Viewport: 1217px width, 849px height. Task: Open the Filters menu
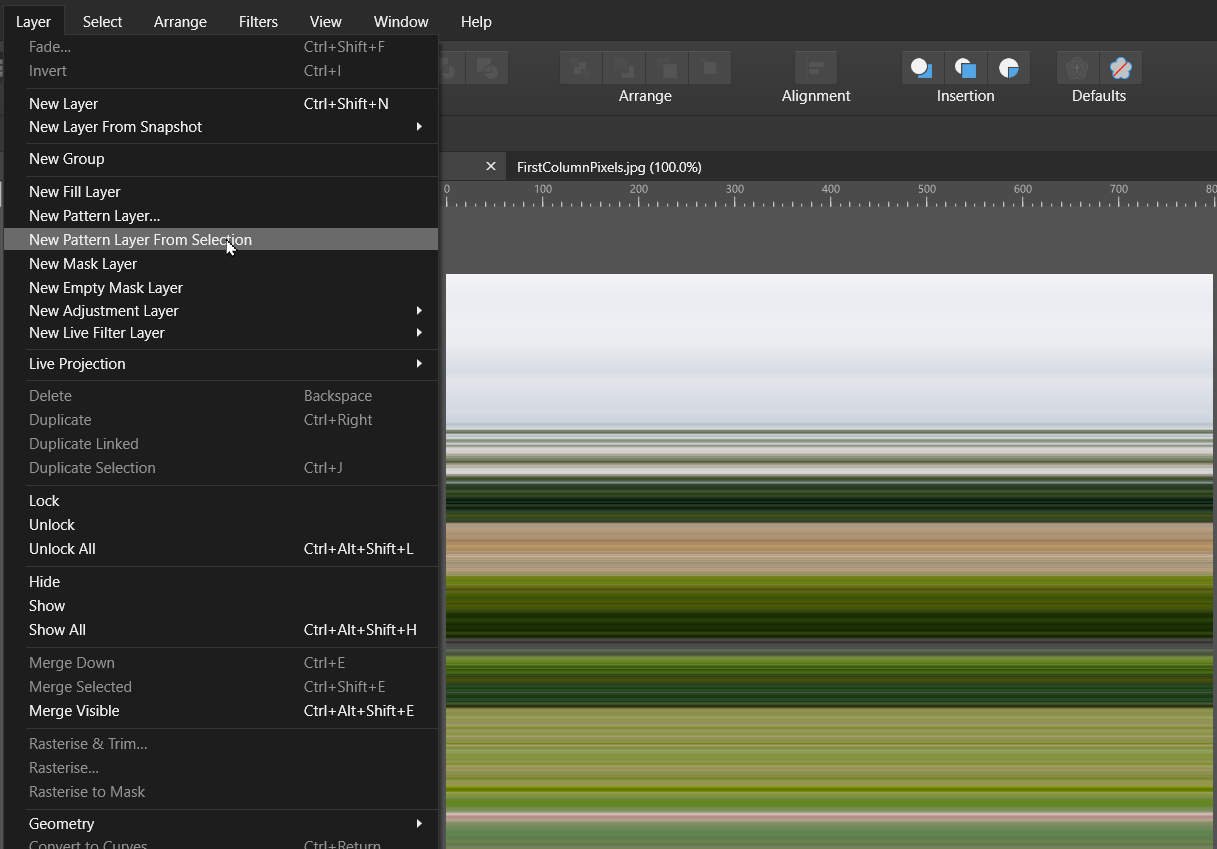(258, 21)
